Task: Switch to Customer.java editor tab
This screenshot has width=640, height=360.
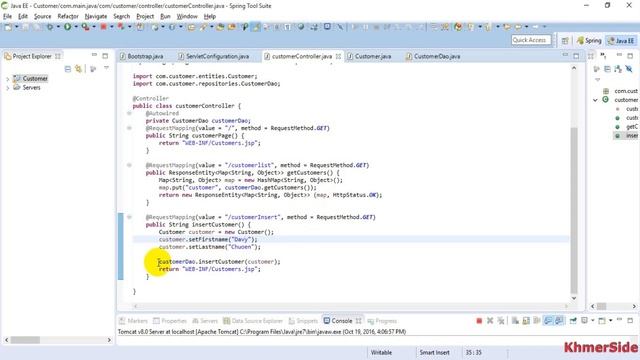Action: [x=369, y=56]
